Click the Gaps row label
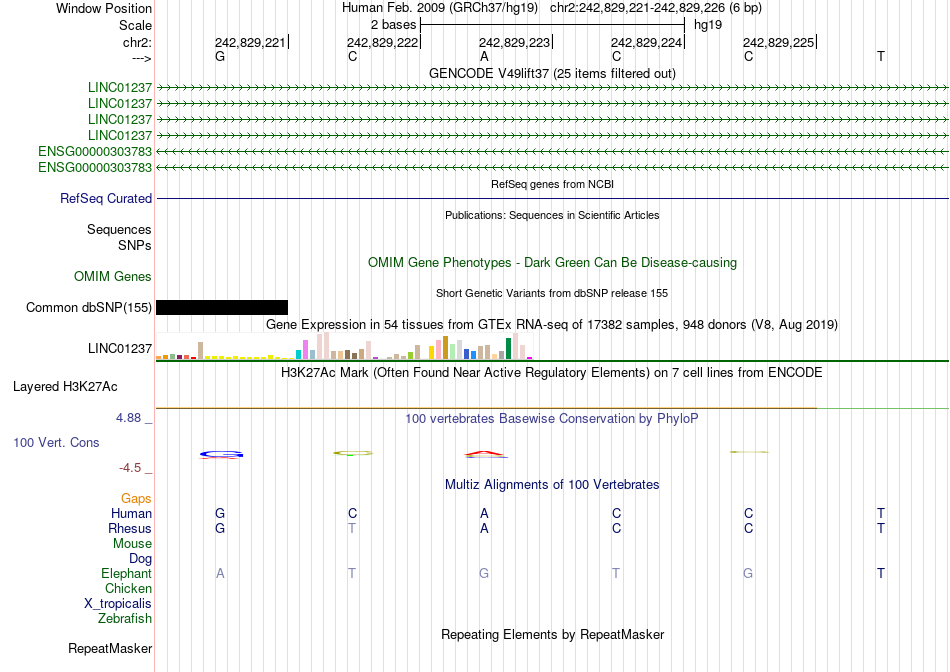 point(136,498)
